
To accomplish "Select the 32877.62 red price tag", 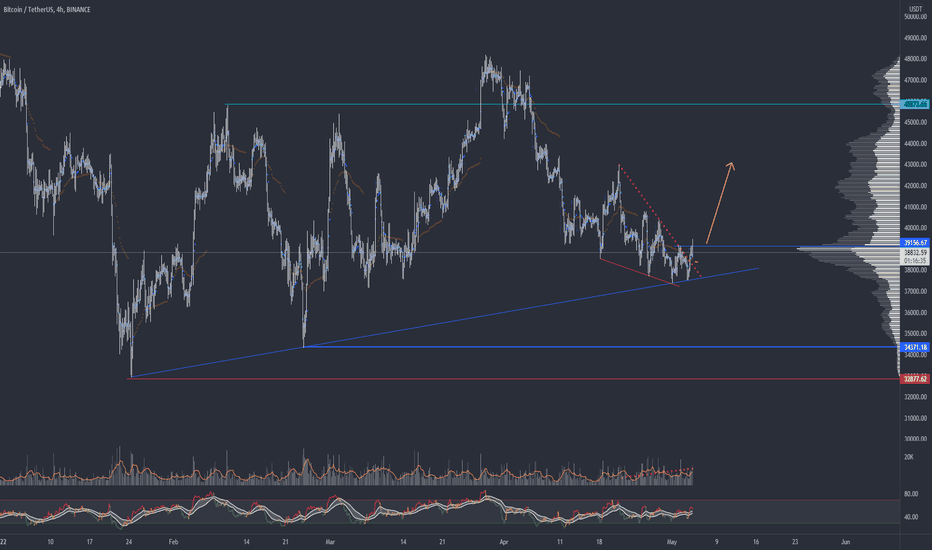I will [x=915, y=379].
